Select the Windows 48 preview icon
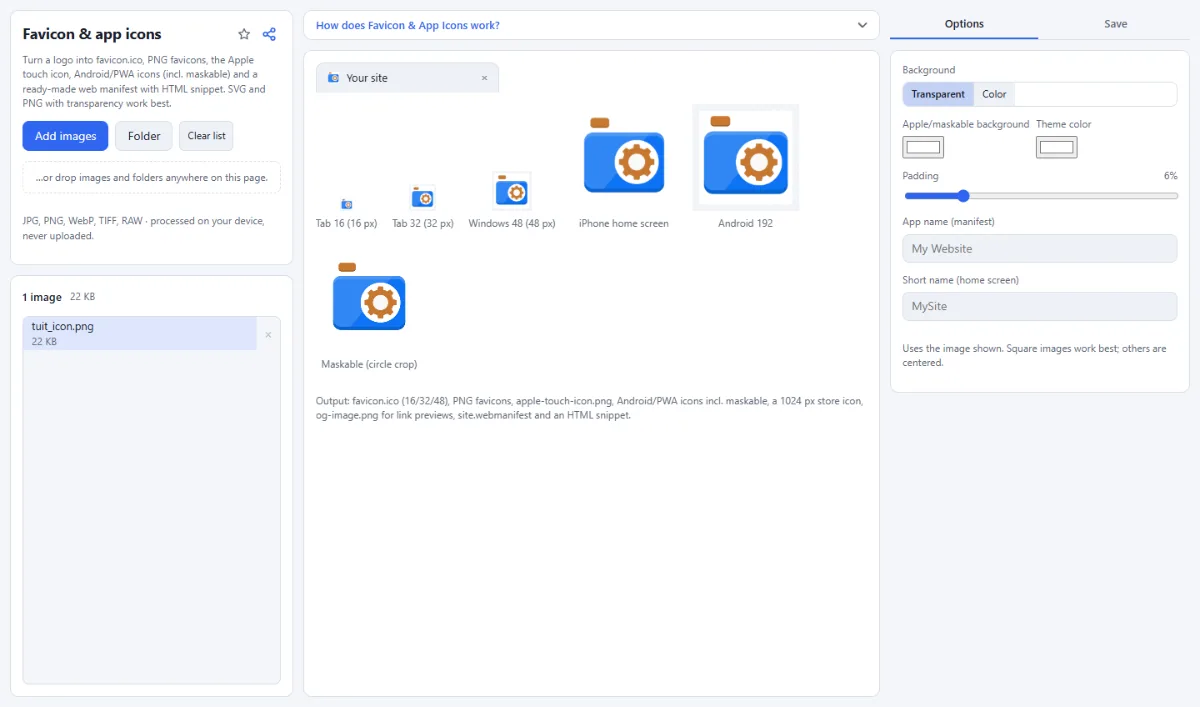Screen dimensions: 1200x707 tap(511, 190)
